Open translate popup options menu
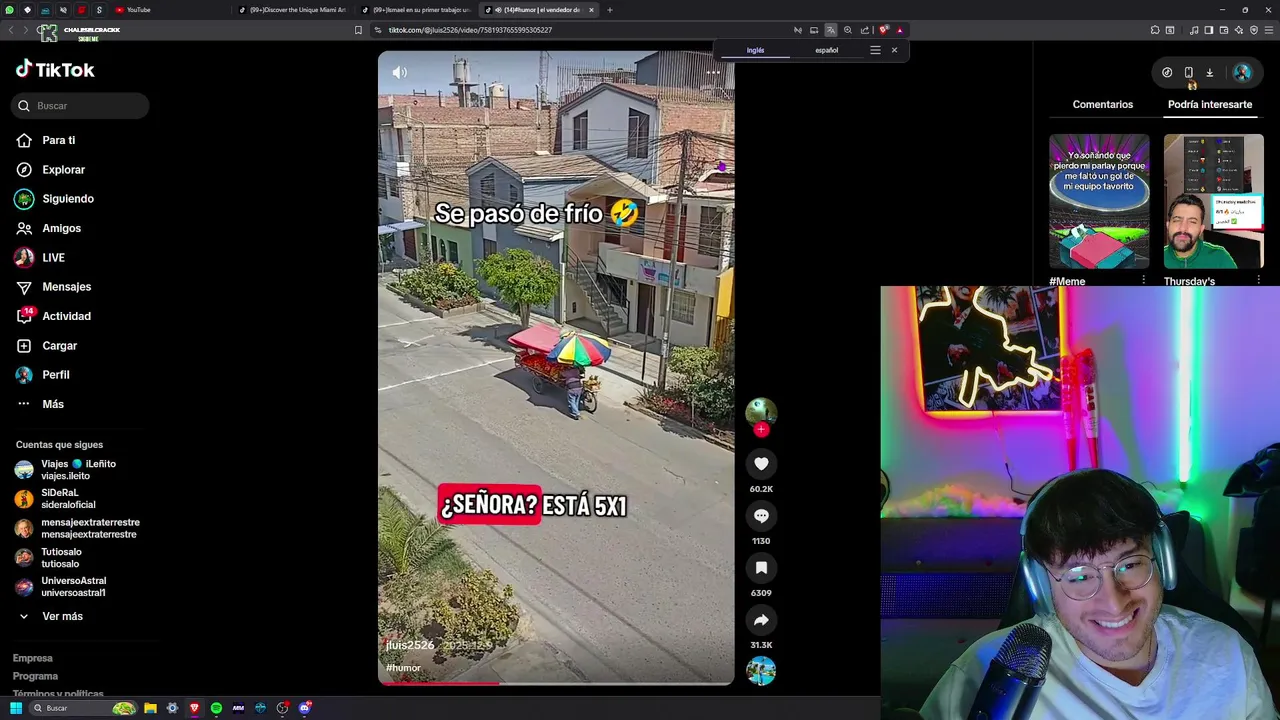 point(875,50)
